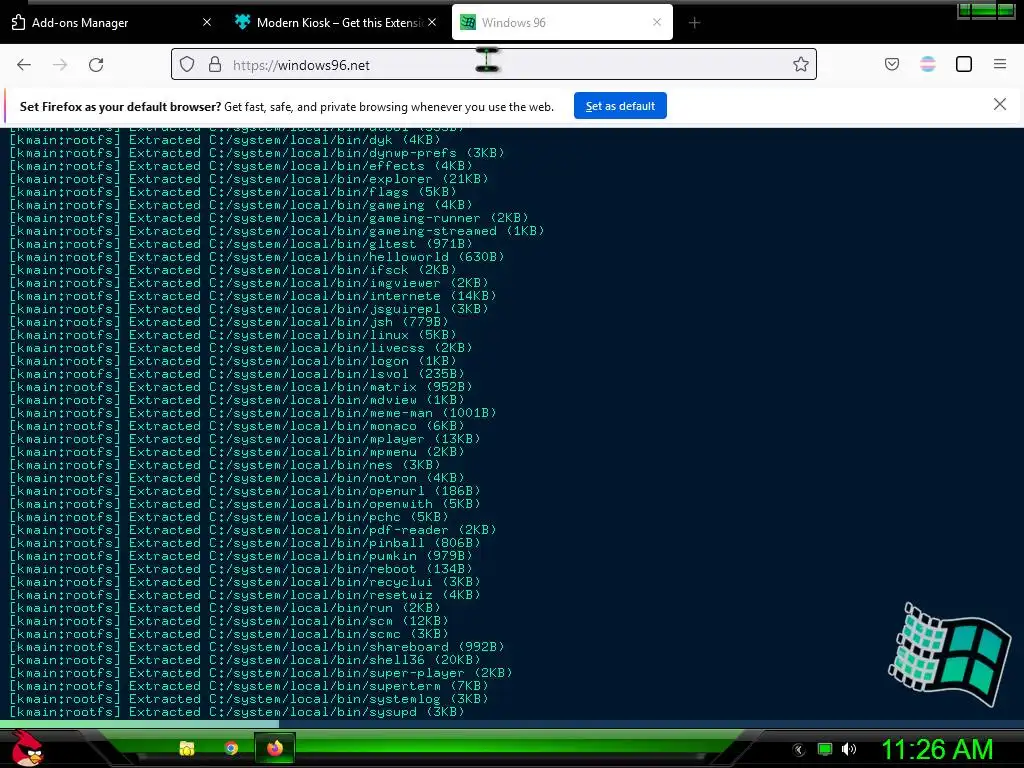Click Set as default button
Viewport: 1024px width, 768px height.
click(620, 106)
